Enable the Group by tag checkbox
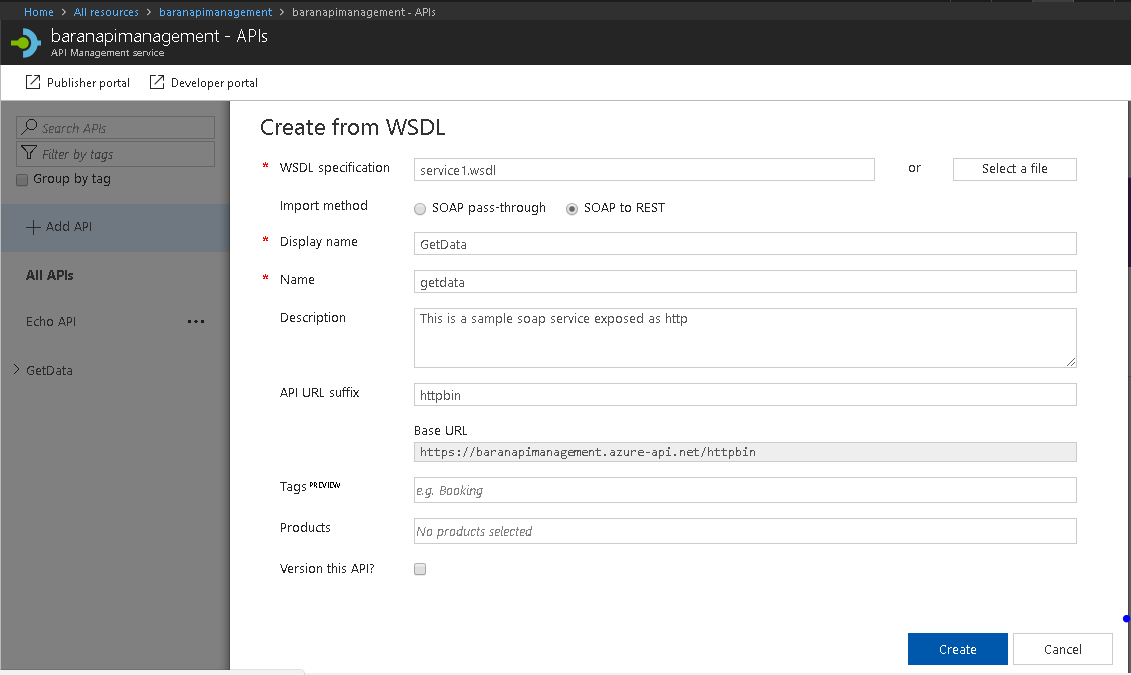Image resolution: width=1131 pixels, height=675 pixels. (x=22, y=180)
